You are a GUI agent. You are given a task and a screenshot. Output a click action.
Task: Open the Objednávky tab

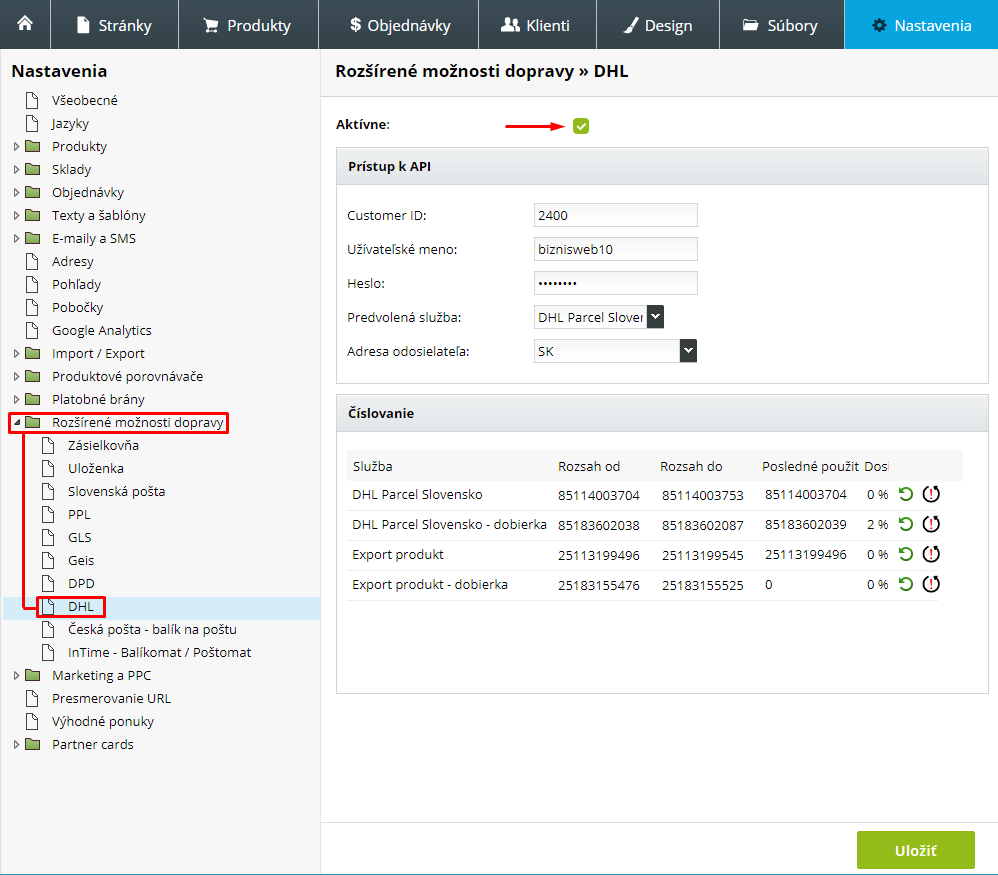click(x=398, y=25)
